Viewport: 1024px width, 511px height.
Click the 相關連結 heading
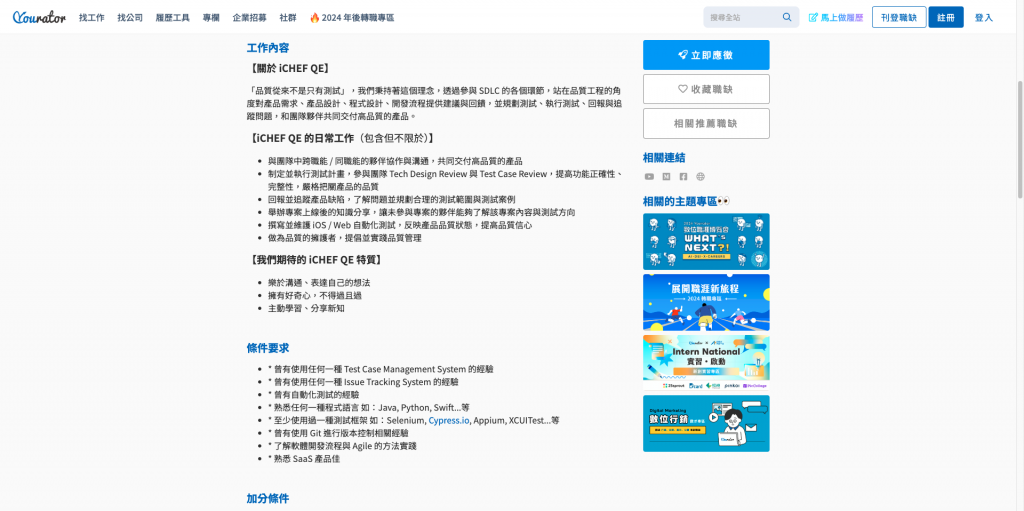click(664, 157)
